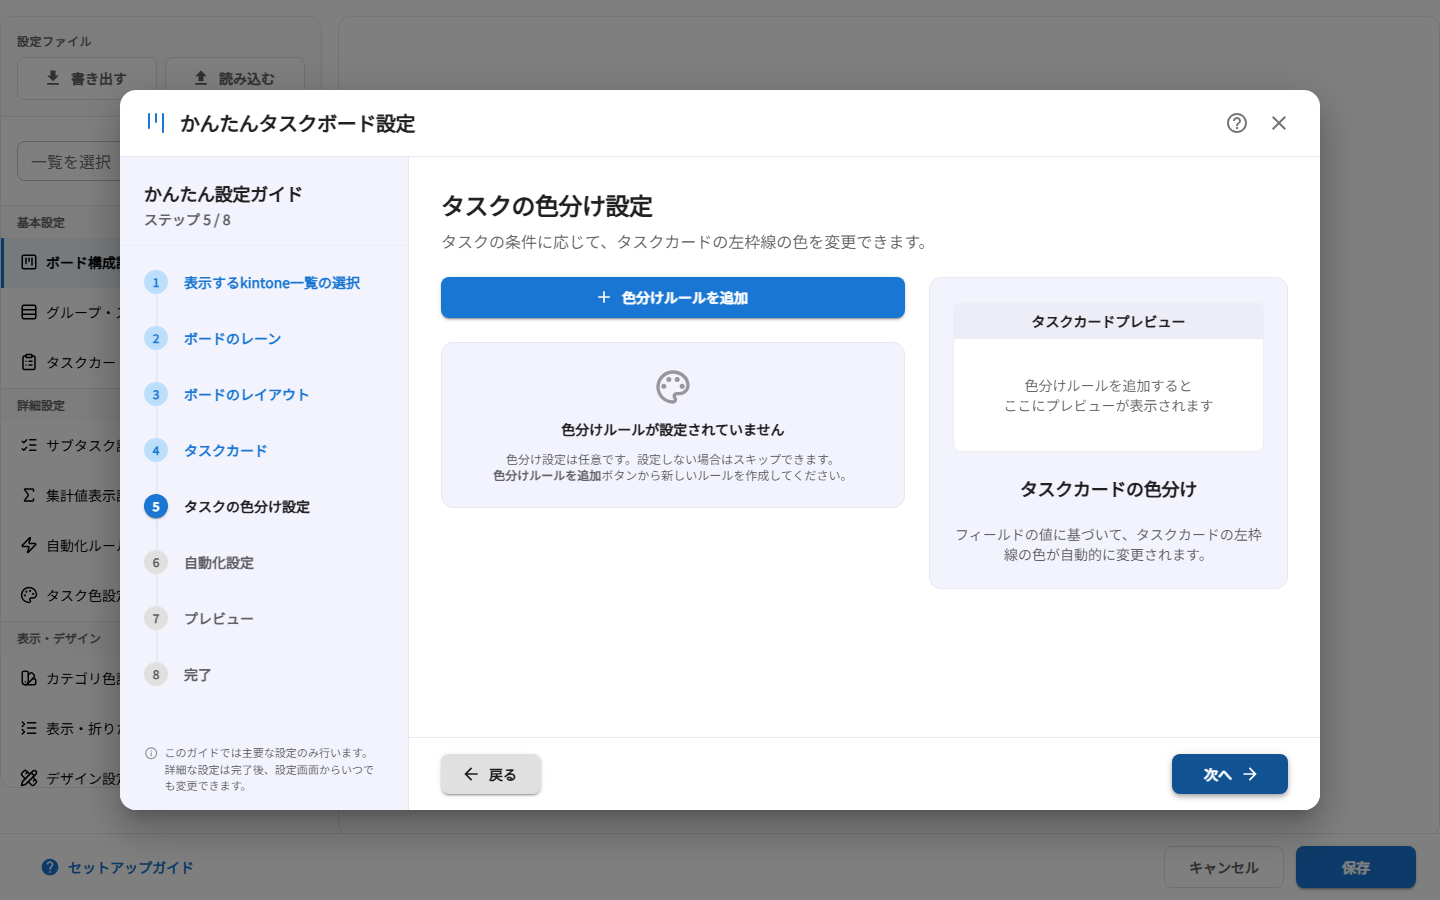
Task: Click タスクカードの色分け heading in preview panel
Action: click(x=1108, y=489)
